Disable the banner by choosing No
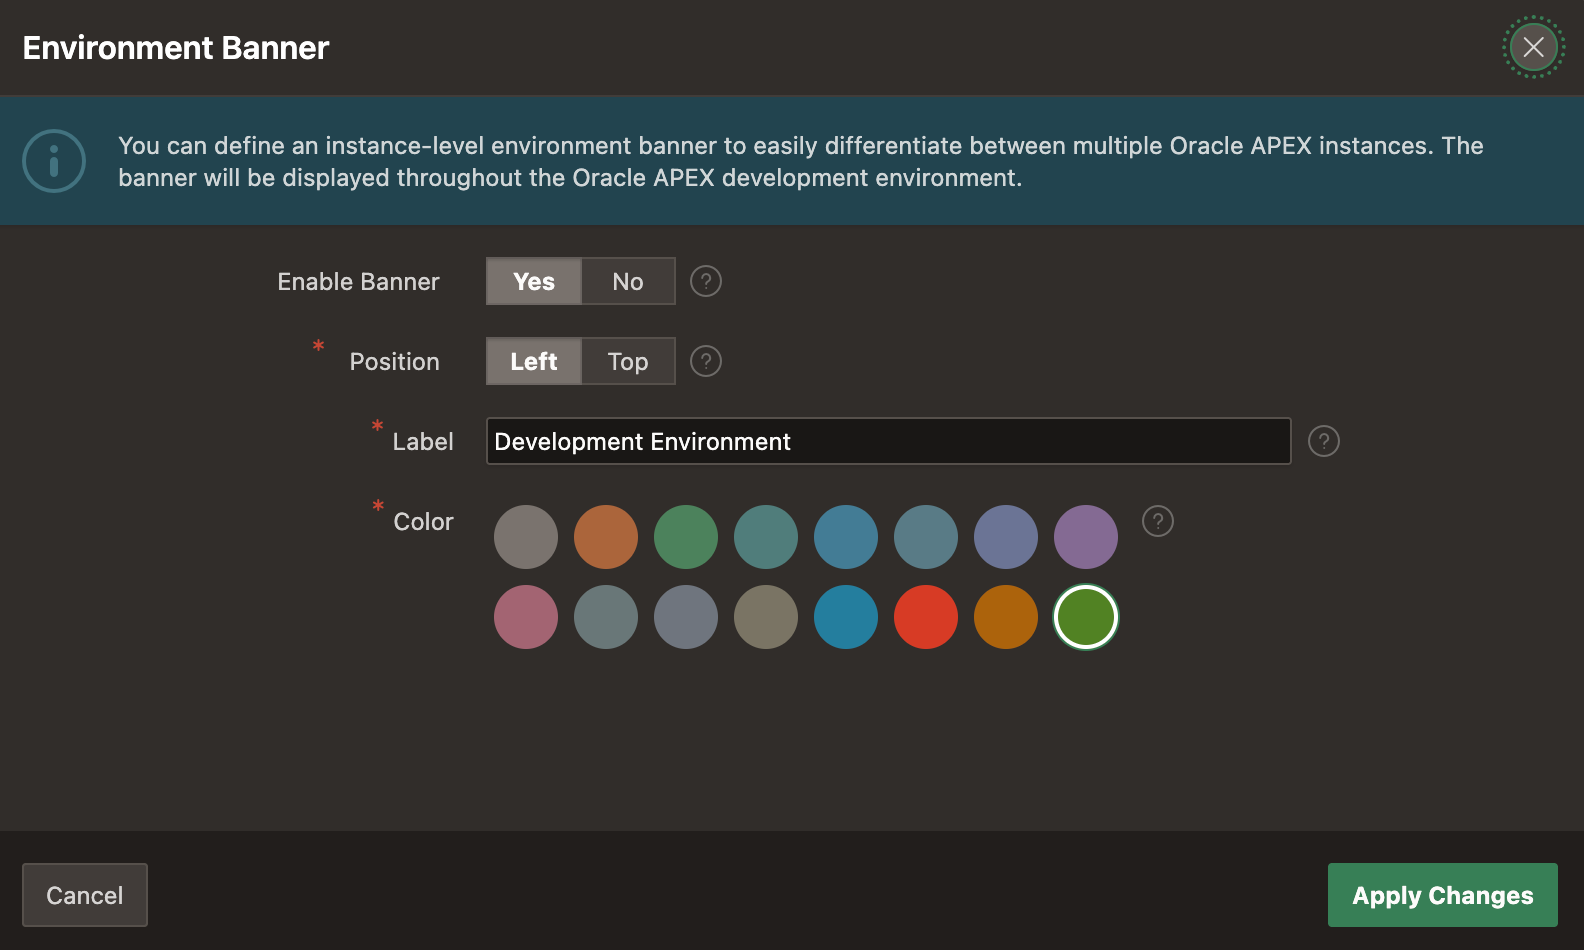 click(628, 281)
